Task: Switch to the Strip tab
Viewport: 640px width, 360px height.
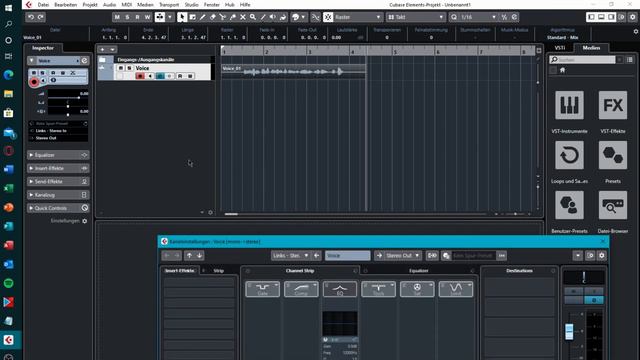Action: point(219,271)
